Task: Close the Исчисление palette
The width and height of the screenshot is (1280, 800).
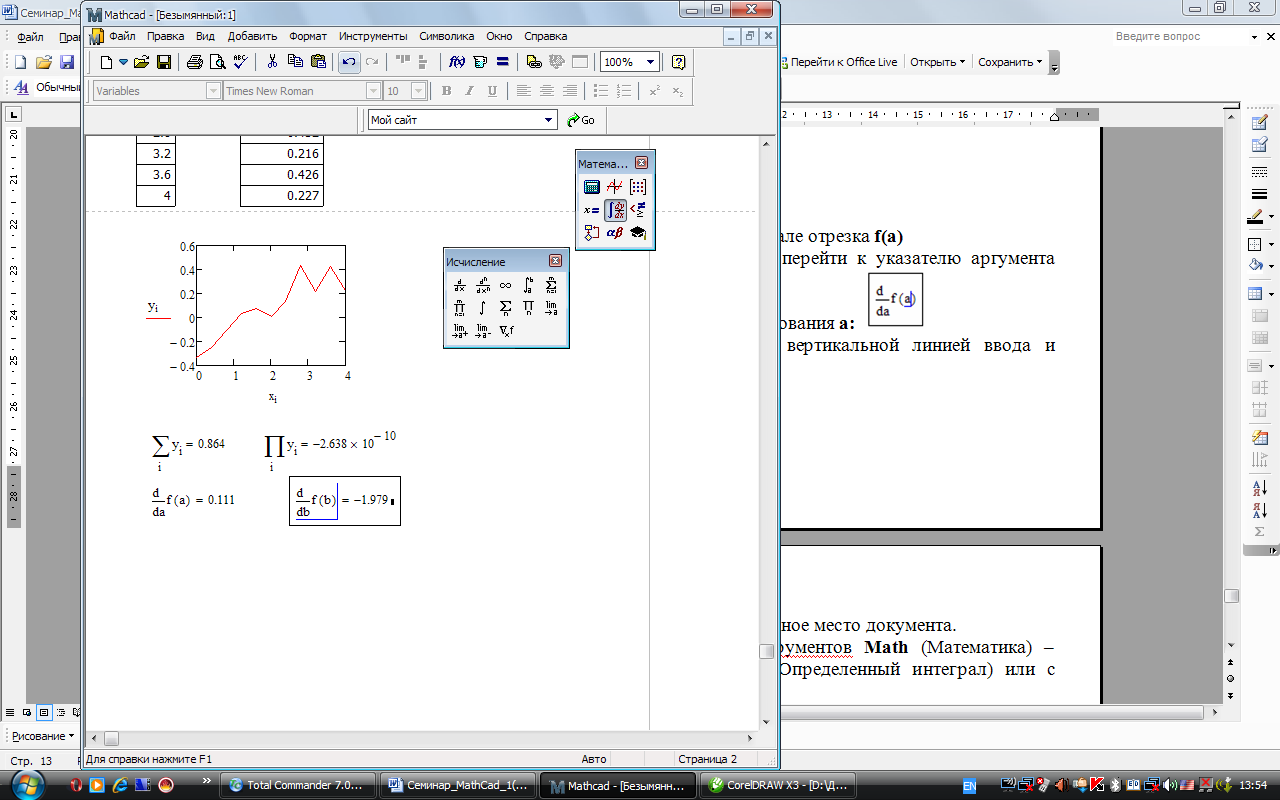Action: pyautogui.click(x=556, y=261)
